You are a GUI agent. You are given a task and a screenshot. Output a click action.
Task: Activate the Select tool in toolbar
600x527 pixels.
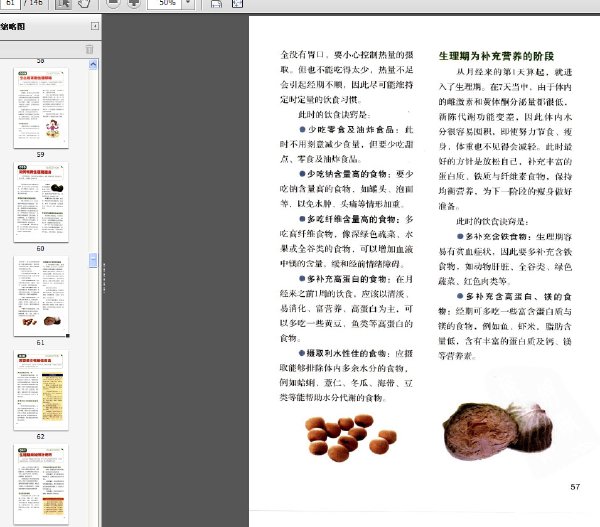coord(63,3)
